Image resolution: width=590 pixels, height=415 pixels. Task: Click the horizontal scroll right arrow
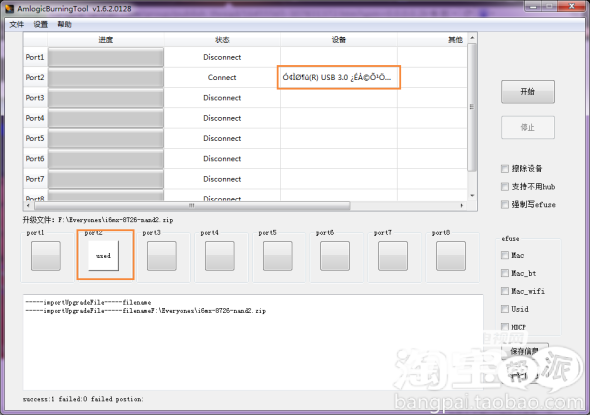tap(461, 205)
